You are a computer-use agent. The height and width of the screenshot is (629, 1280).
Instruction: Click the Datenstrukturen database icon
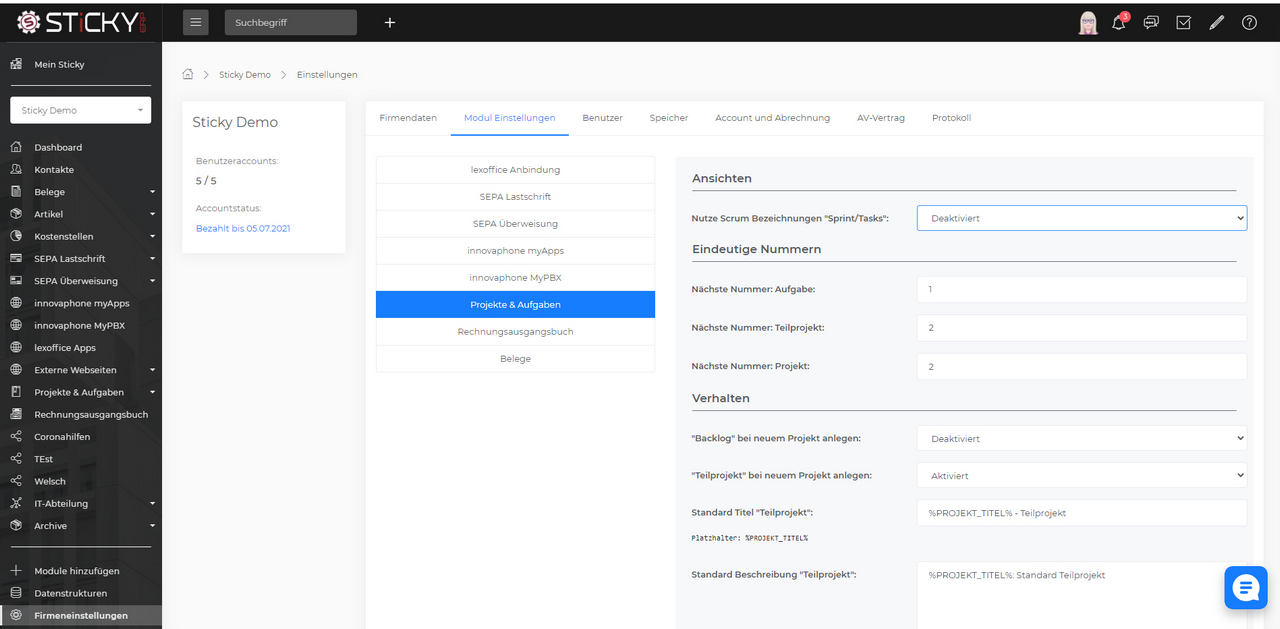point(16,593)
